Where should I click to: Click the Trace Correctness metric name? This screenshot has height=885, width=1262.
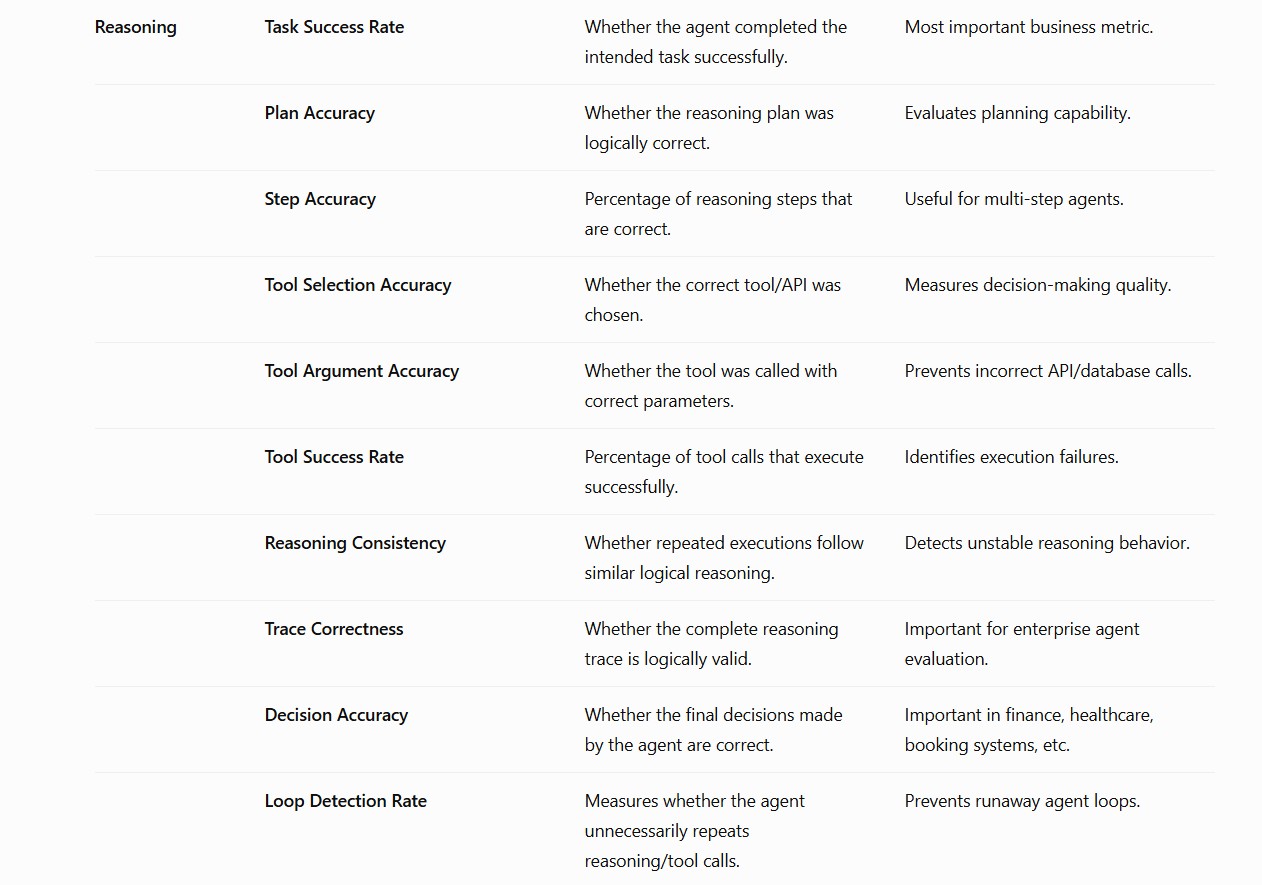tap(334, 630)
